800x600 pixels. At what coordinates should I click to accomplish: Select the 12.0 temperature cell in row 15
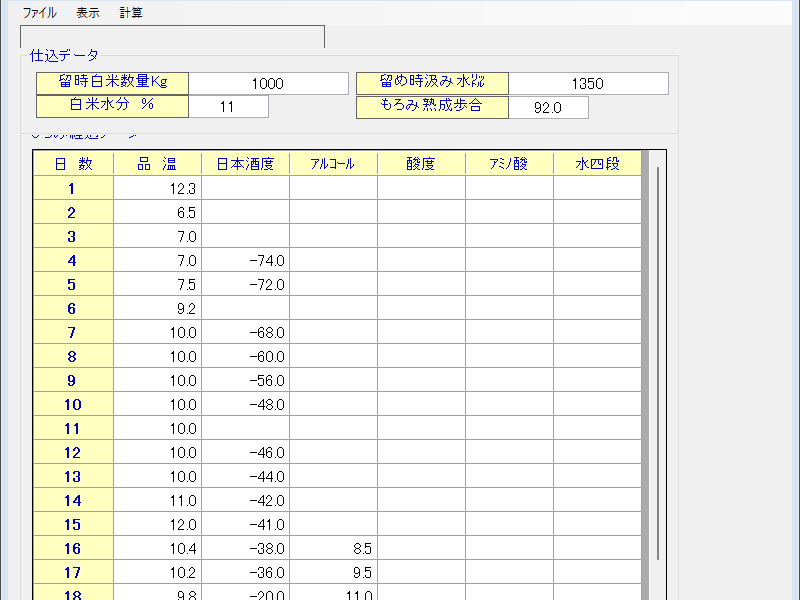(x=158, y=524)
